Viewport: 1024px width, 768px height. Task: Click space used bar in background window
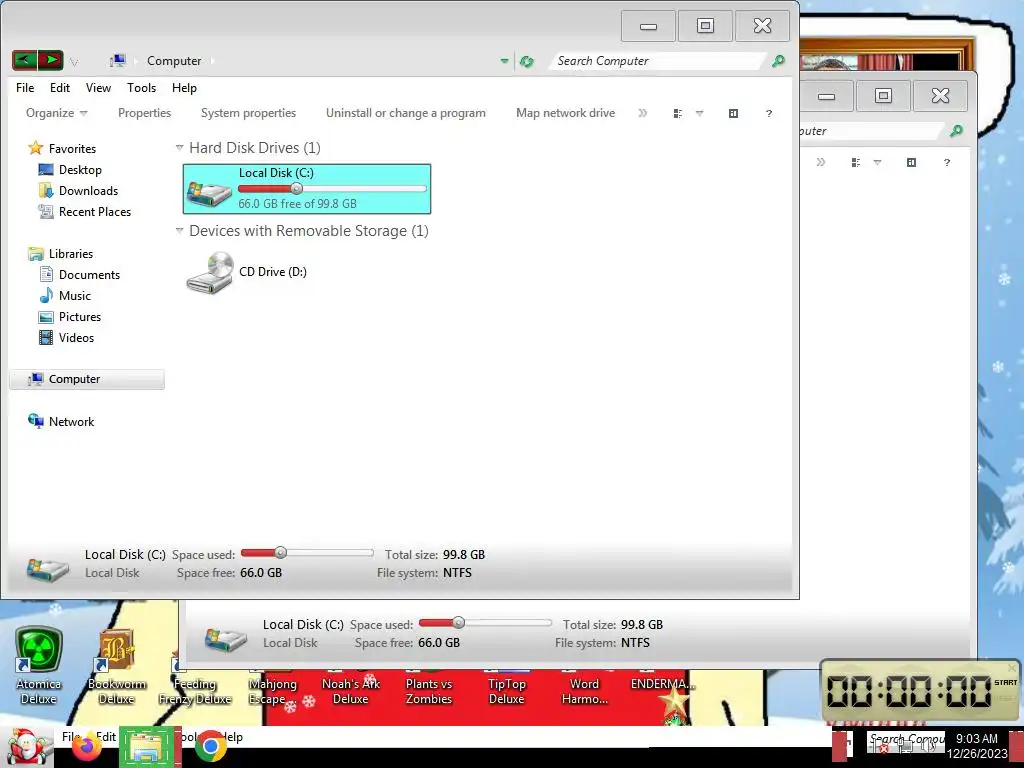click(x=485, y=623)
